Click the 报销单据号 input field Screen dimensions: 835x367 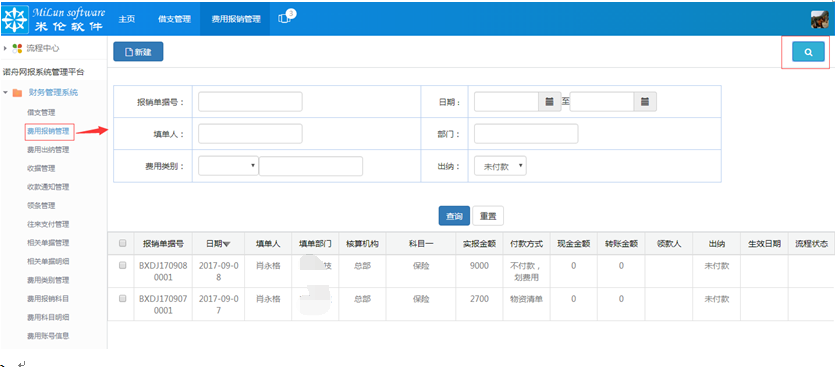tap(250, 102)
